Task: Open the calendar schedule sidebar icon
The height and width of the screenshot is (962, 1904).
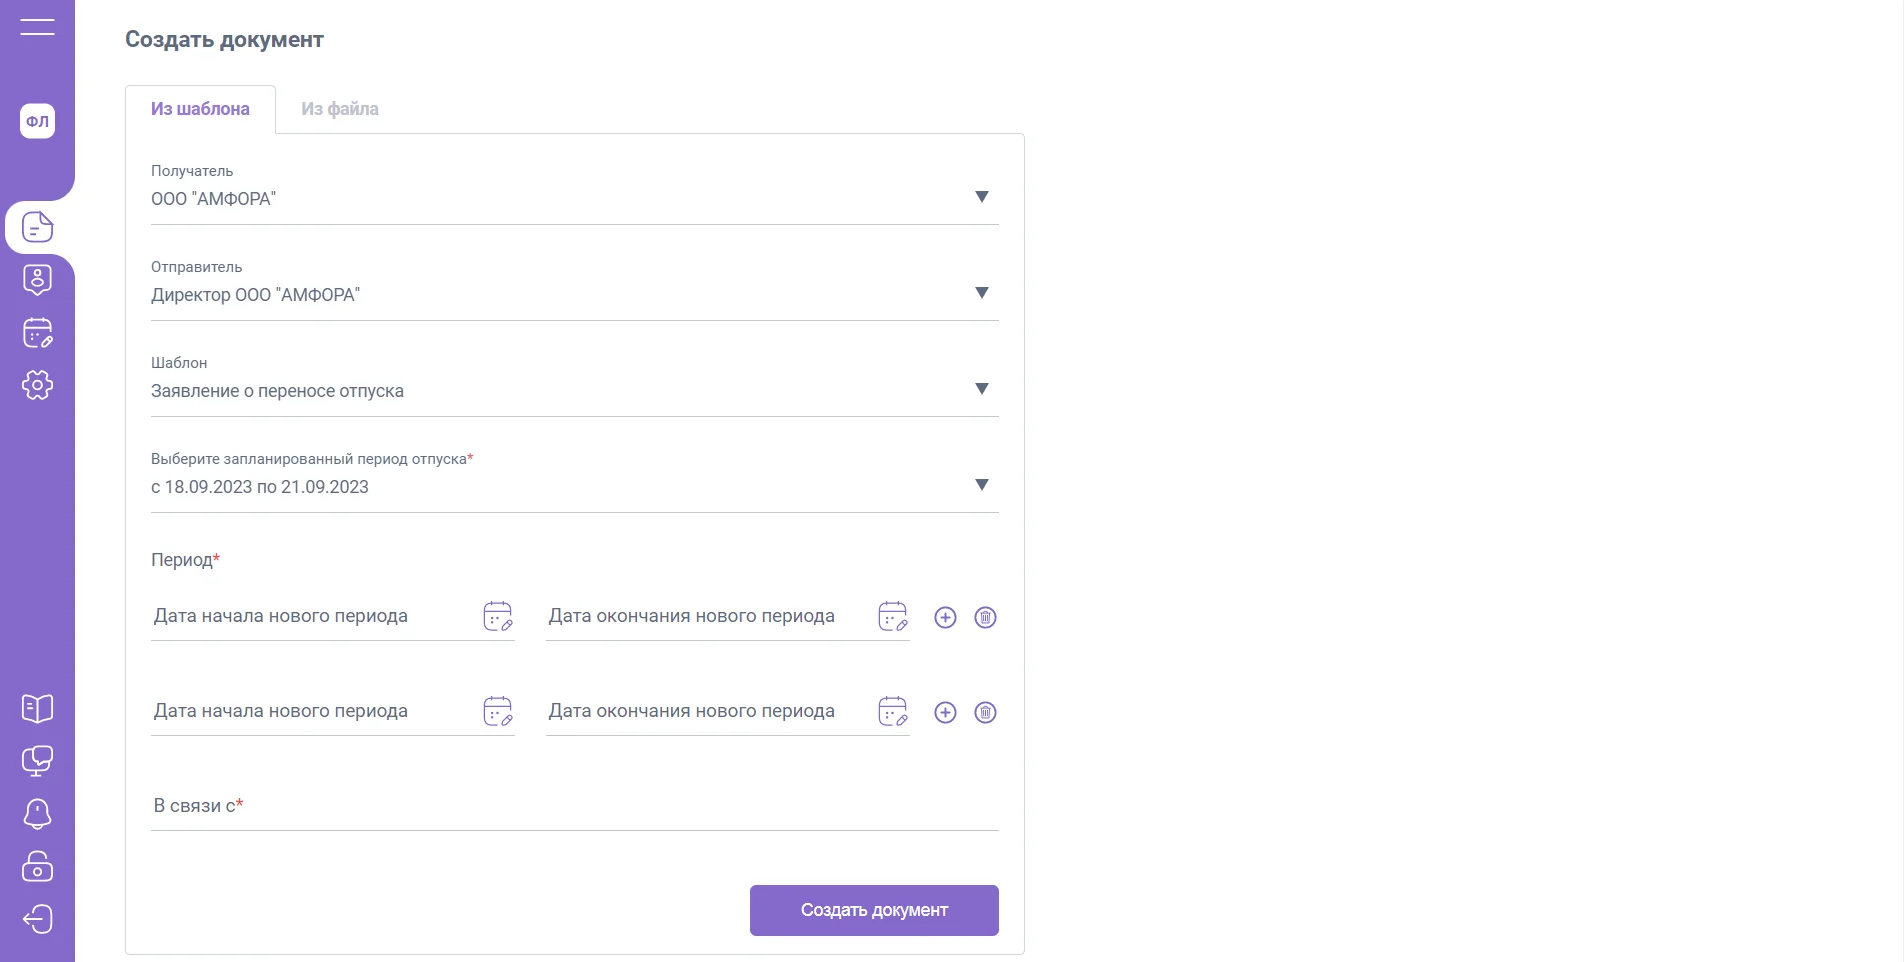Action: tap(37, 333)
